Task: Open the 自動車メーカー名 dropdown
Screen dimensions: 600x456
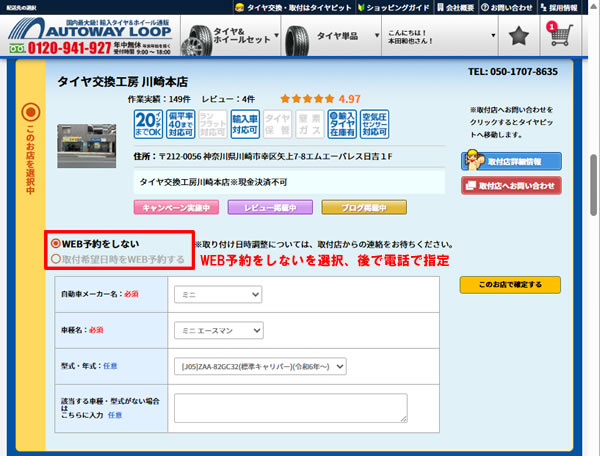Action: point(218,295)
